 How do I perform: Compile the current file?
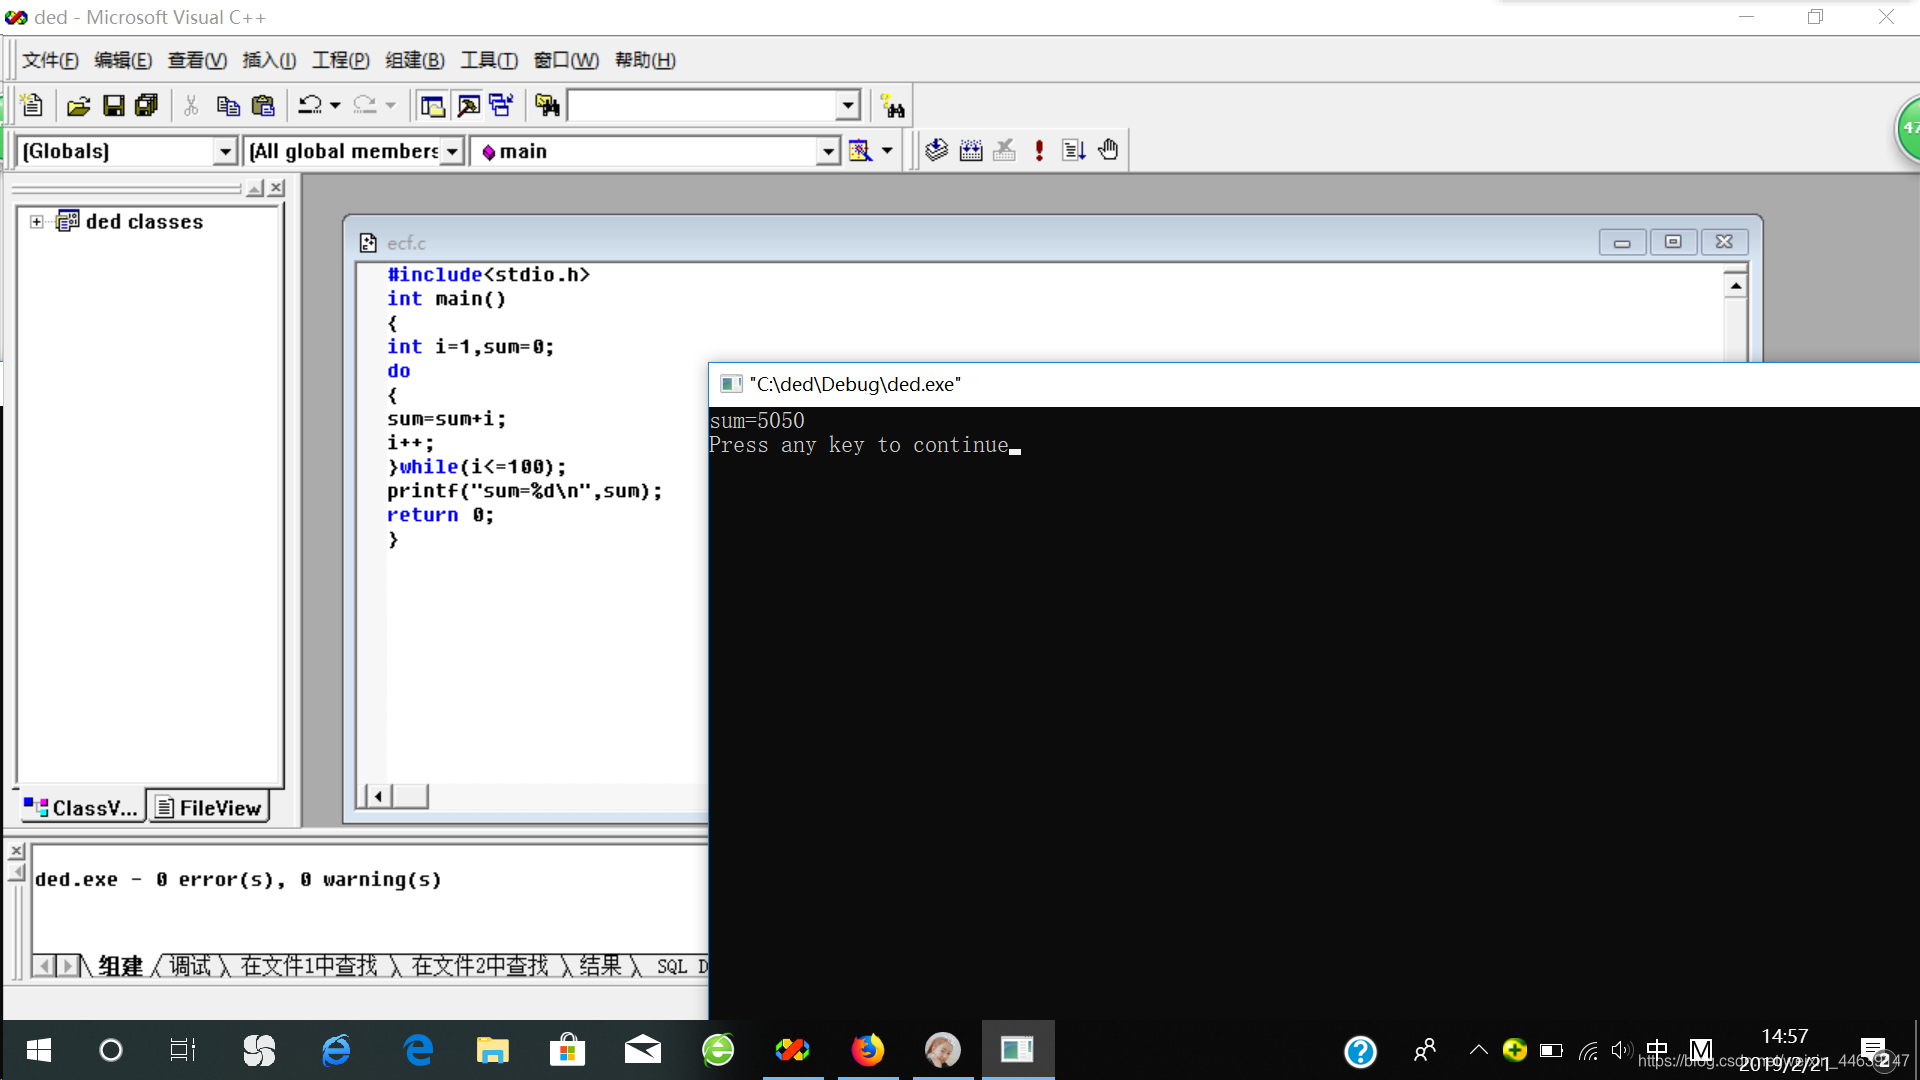tap(936, 151)
